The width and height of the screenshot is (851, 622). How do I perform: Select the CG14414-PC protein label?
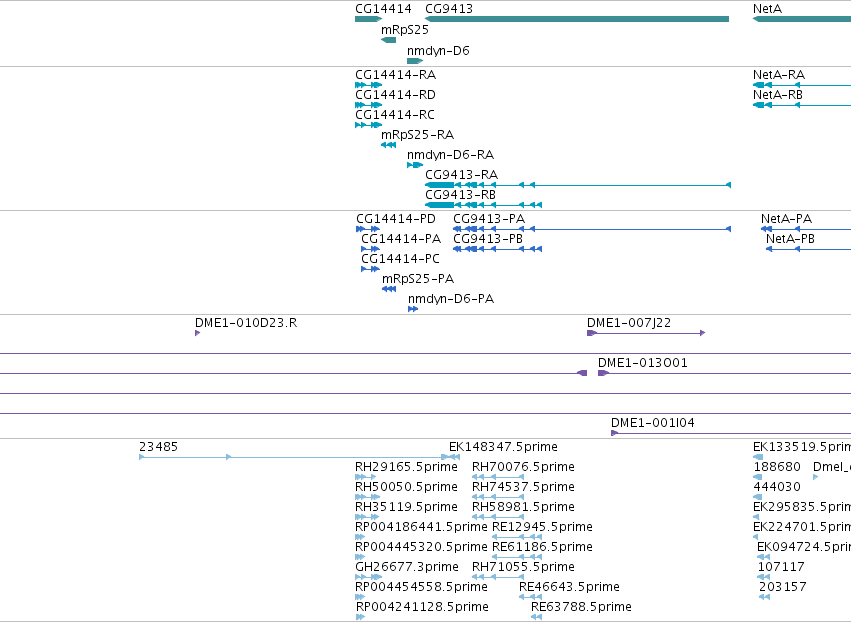(401, 259)
